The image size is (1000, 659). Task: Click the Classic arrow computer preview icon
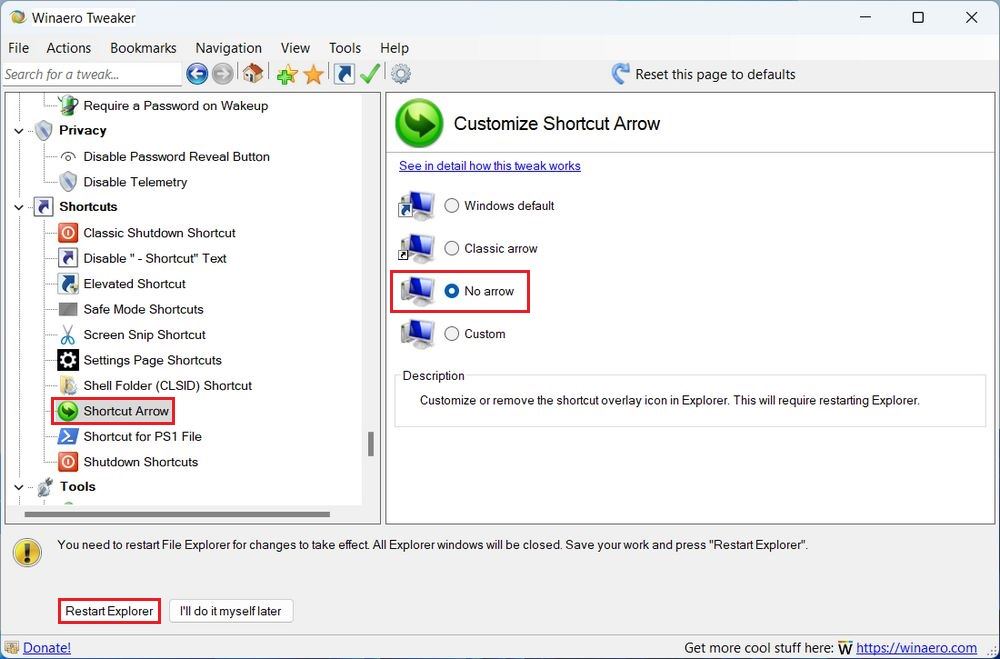[x=416, y=248]
